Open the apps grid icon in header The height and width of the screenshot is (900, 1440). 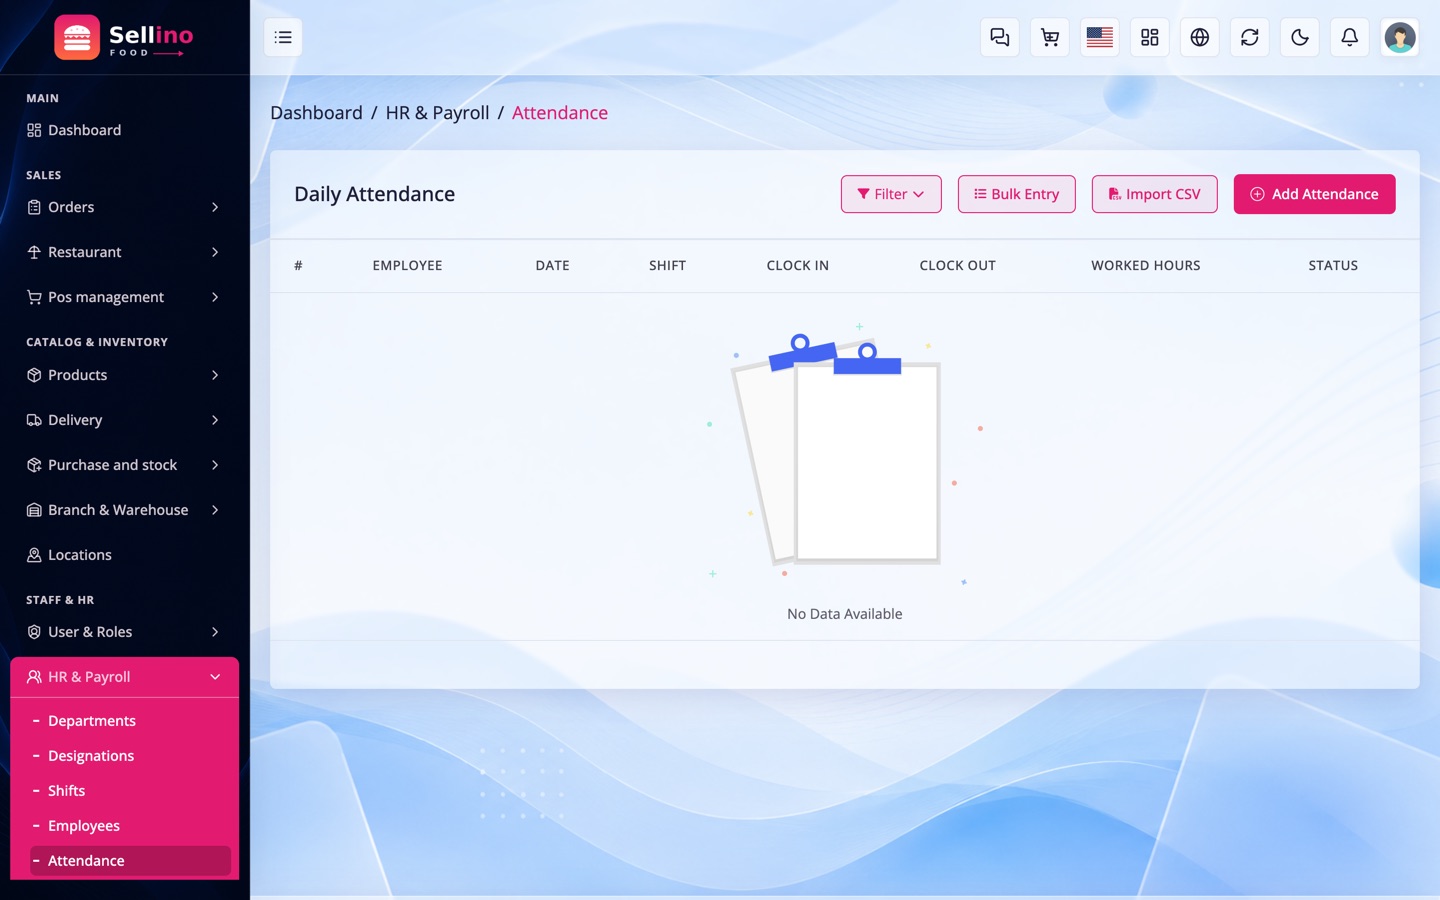coord(1150,37)
